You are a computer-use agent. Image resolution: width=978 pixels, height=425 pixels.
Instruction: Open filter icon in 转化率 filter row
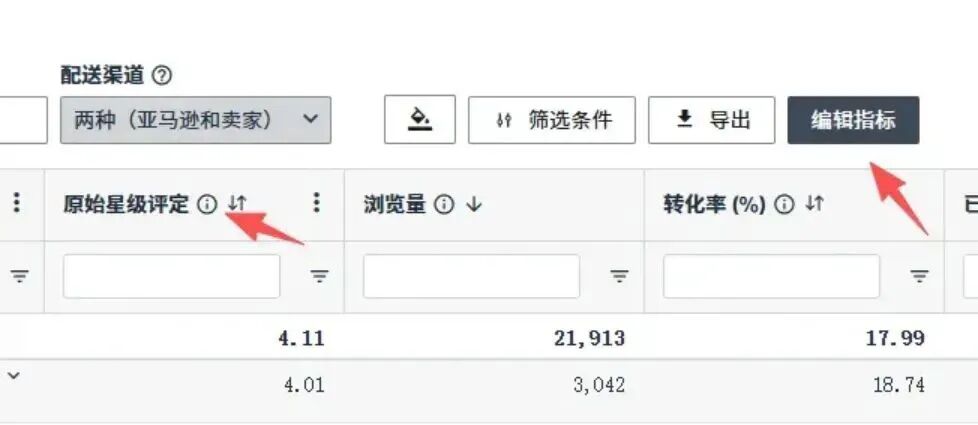(x=919, y=276)
